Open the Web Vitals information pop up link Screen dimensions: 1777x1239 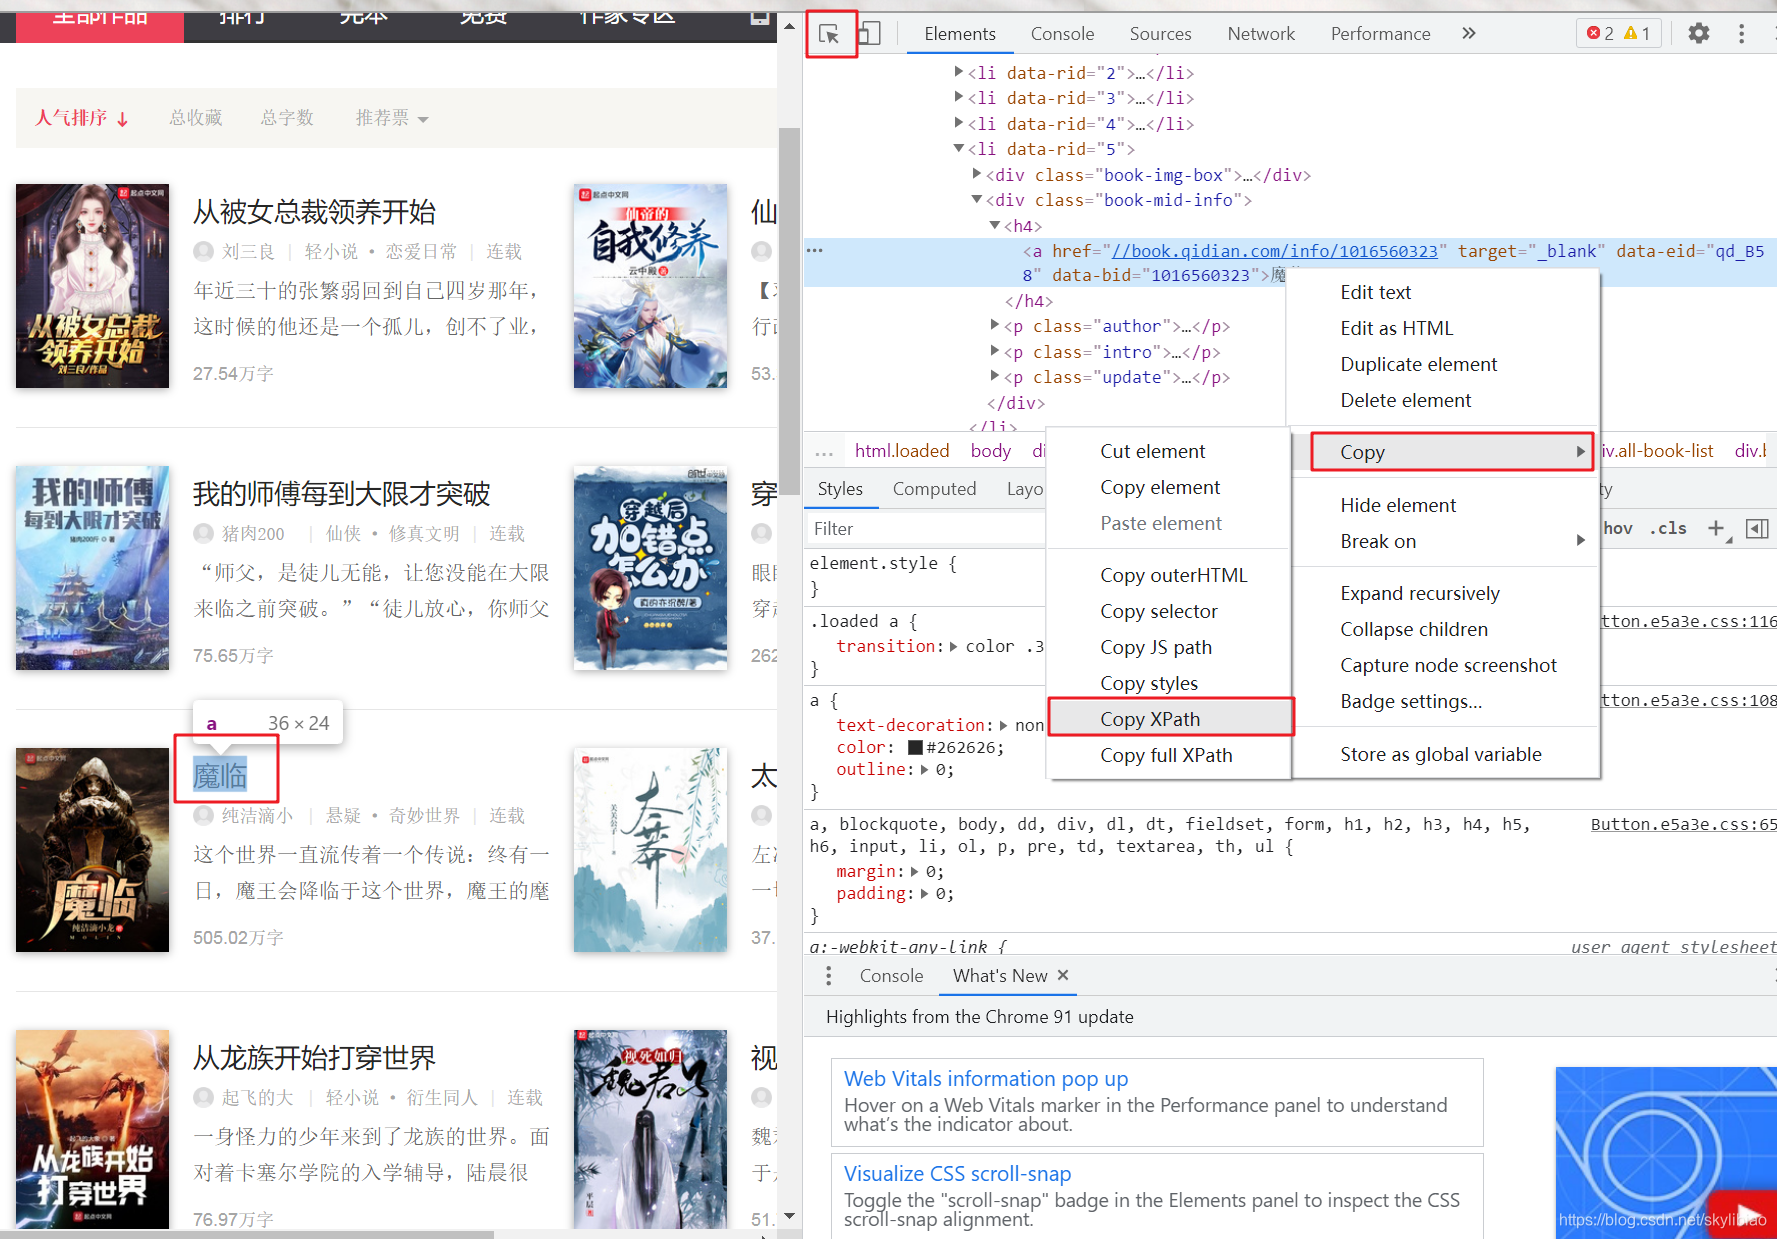pyautogui.click(x=986, y=1079)
